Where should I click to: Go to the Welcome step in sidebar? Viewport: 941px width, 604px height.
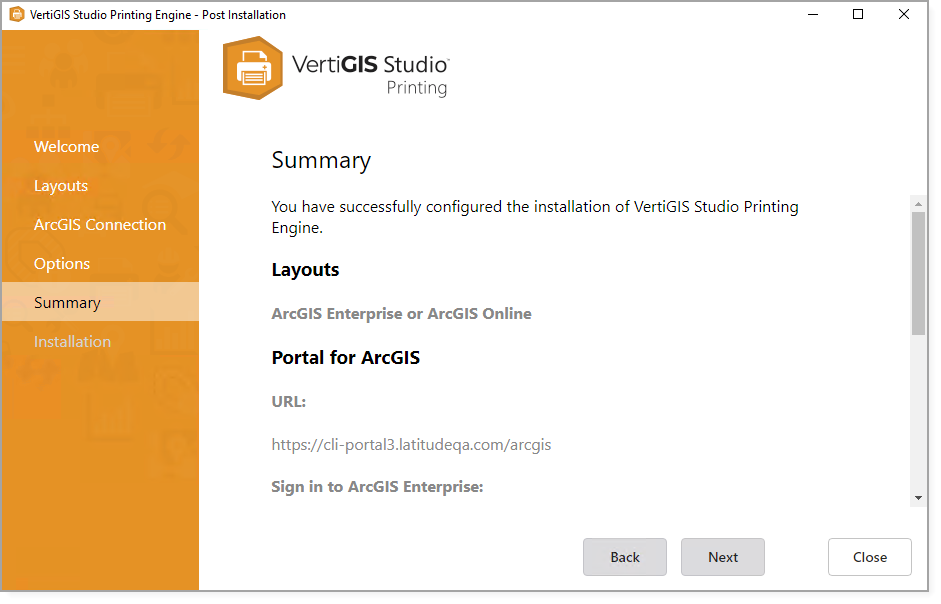(66, 147)
